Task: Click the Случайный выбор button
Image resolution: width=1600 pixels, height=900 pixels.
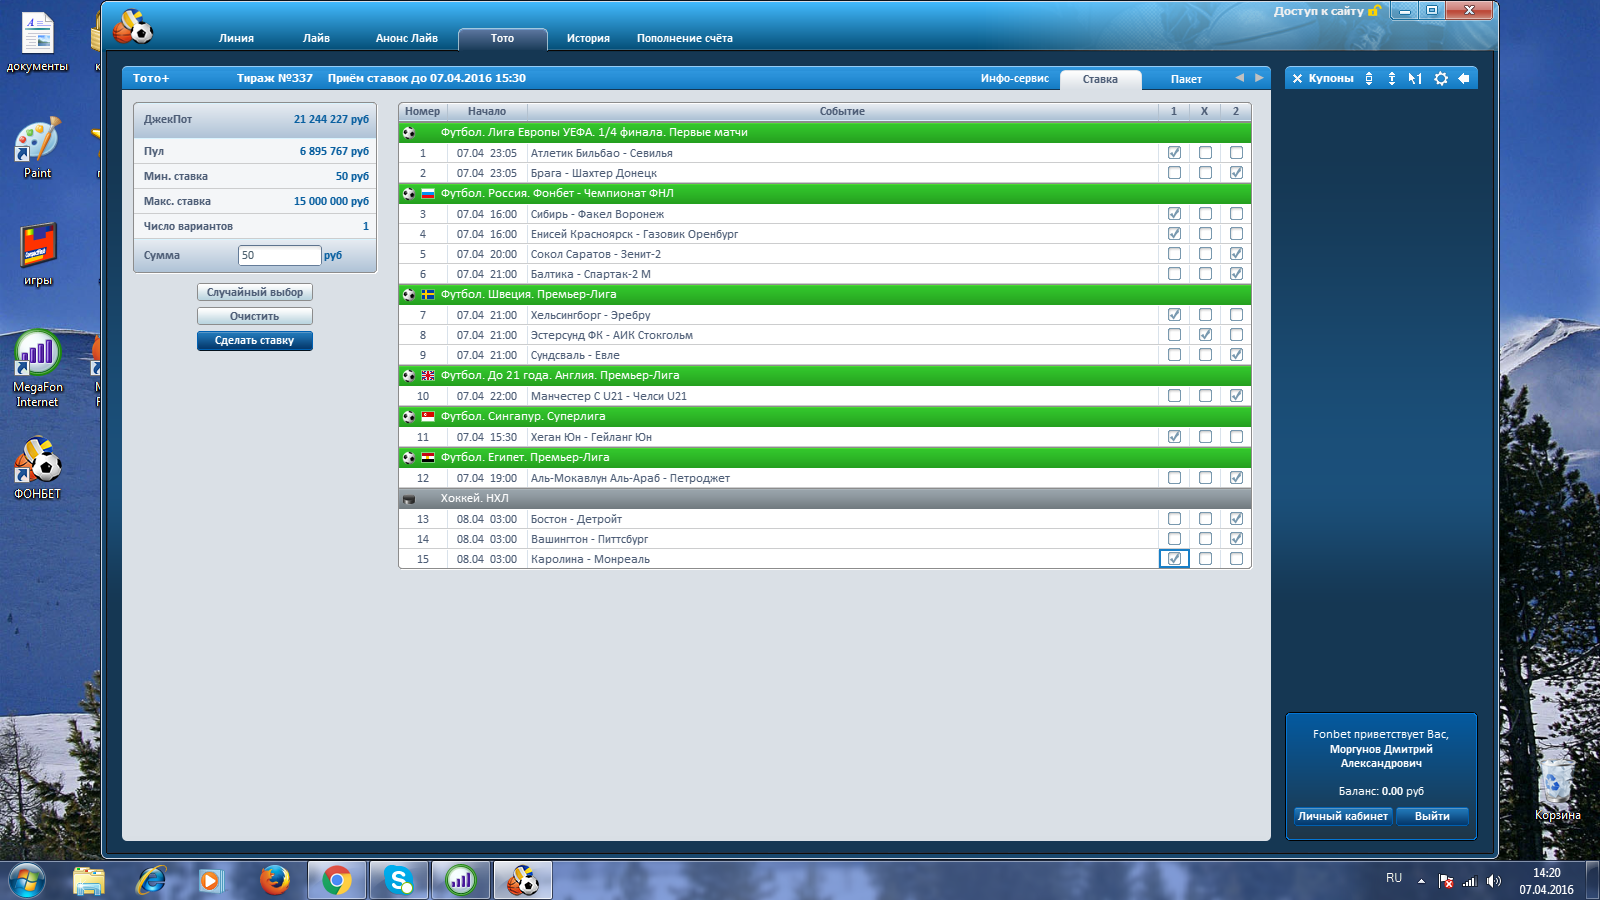Action: pos(255,292)
